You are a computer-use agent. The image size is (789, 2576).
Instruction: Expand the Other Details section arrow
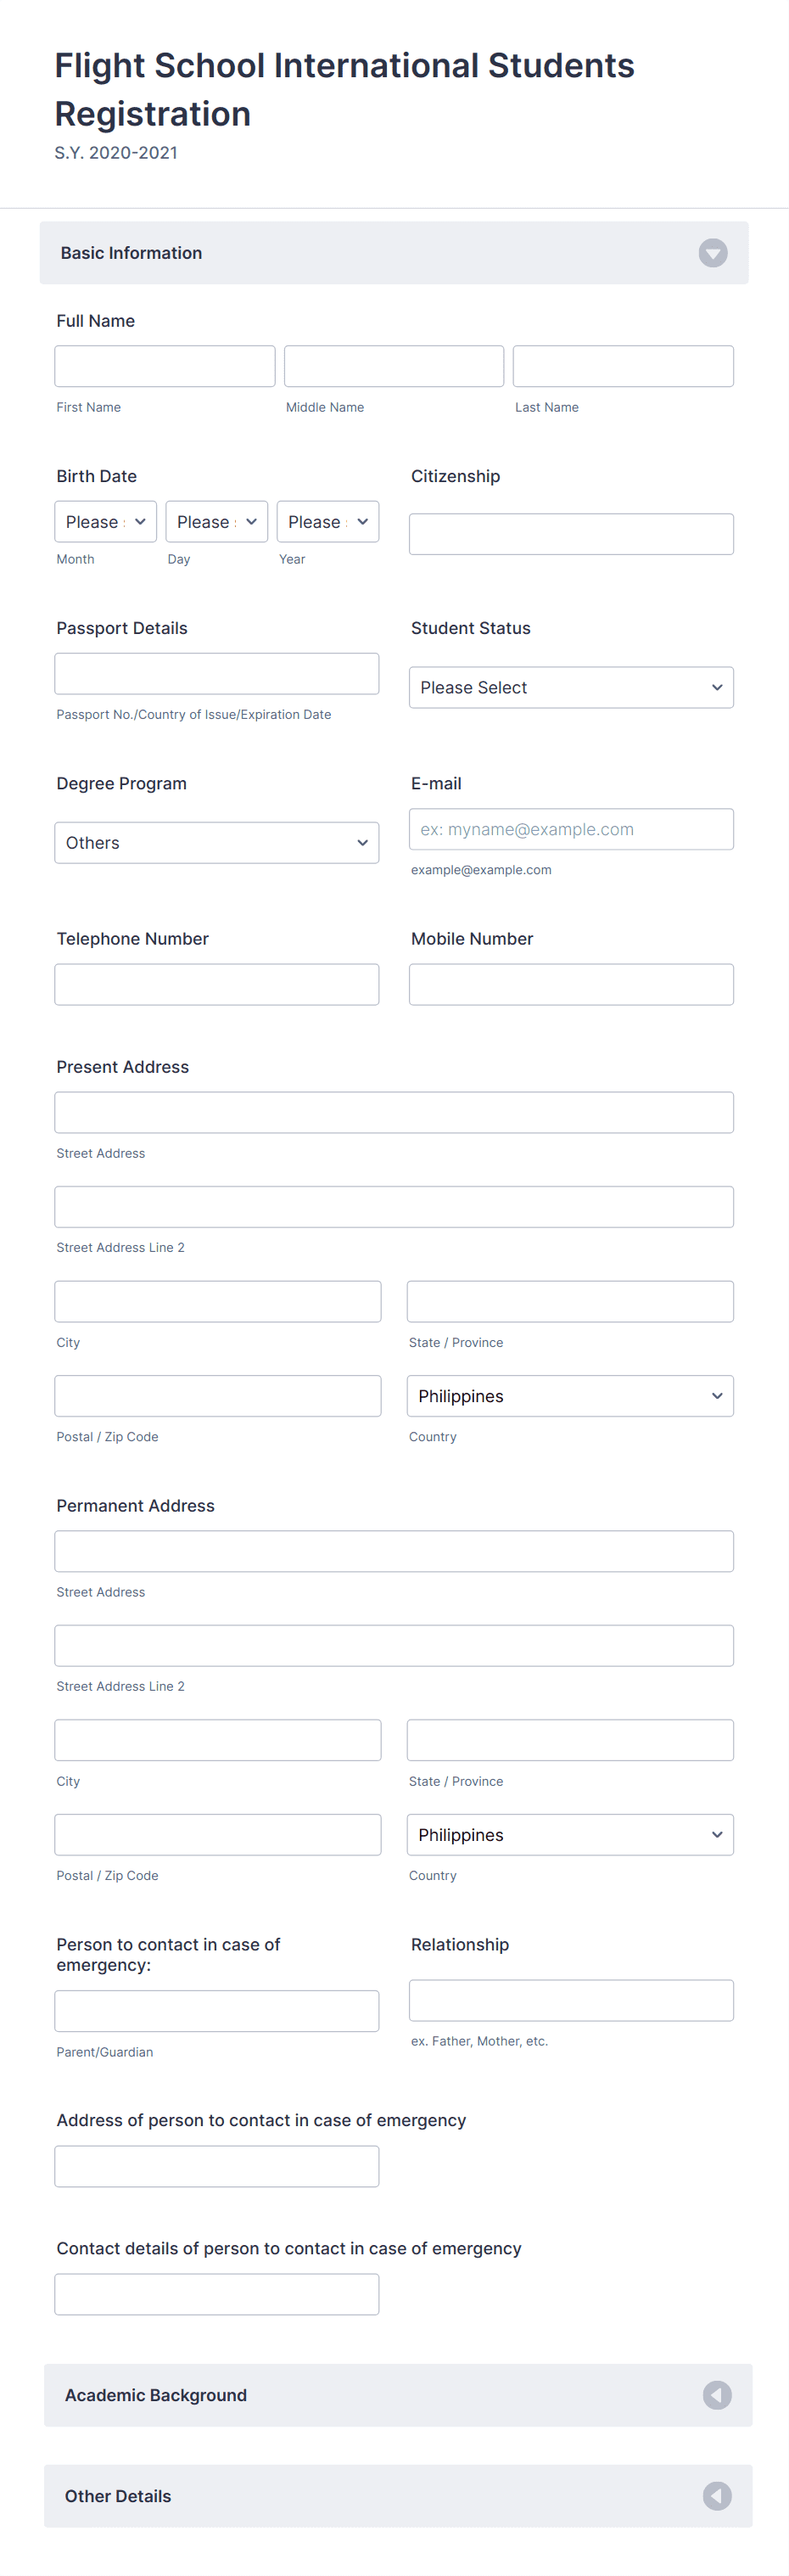click(x=716, y=2496)
